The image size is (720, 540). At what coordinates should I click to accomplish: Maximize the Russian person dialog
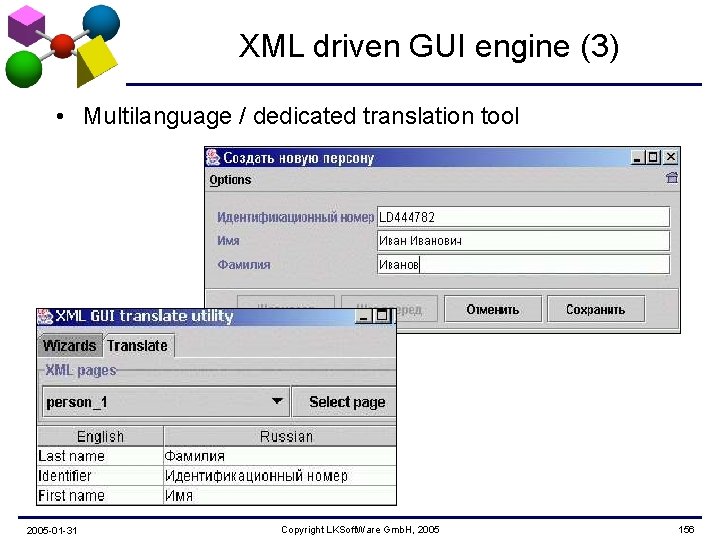(653, 158)
